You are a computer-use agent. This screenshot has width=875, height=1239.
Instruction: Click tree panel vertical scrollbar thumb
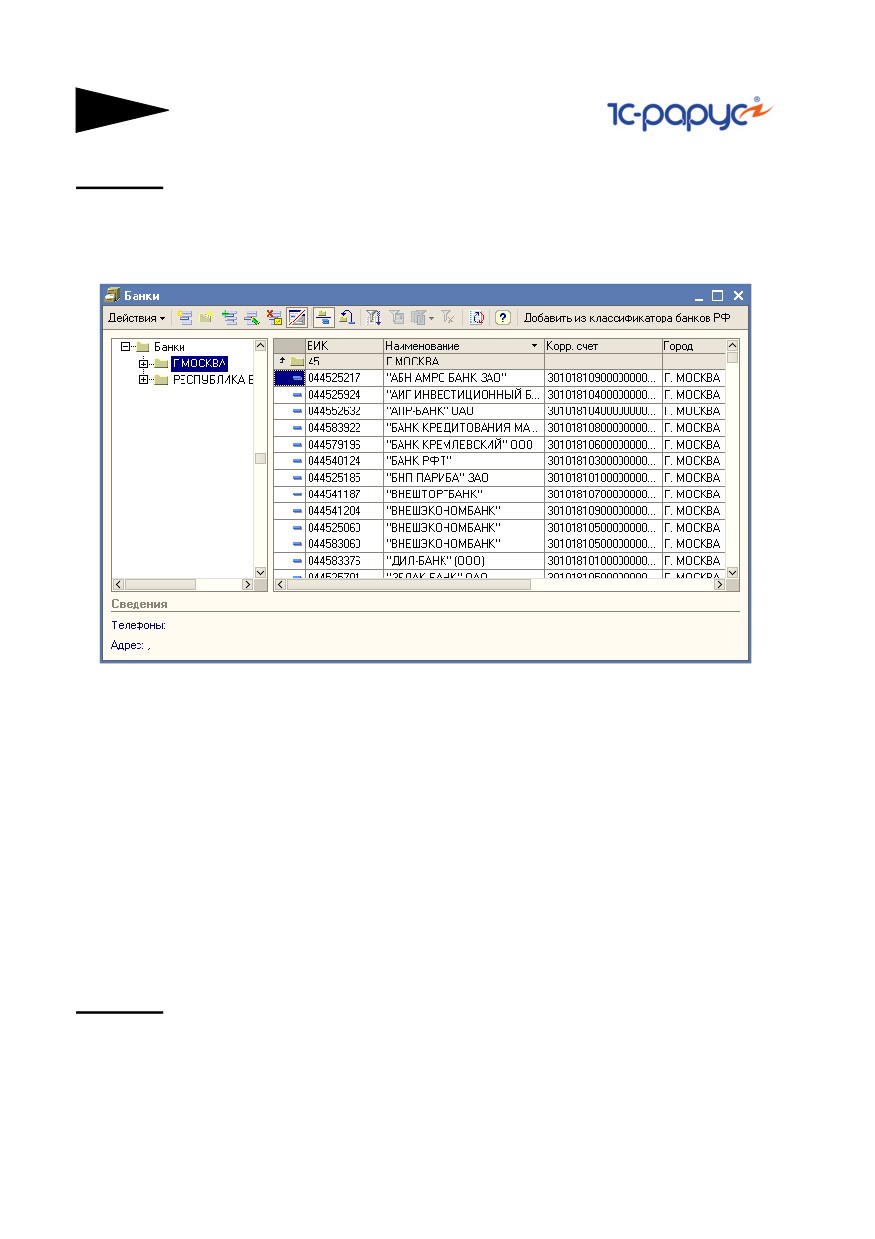pyautogui.click(x=261, y=459)
